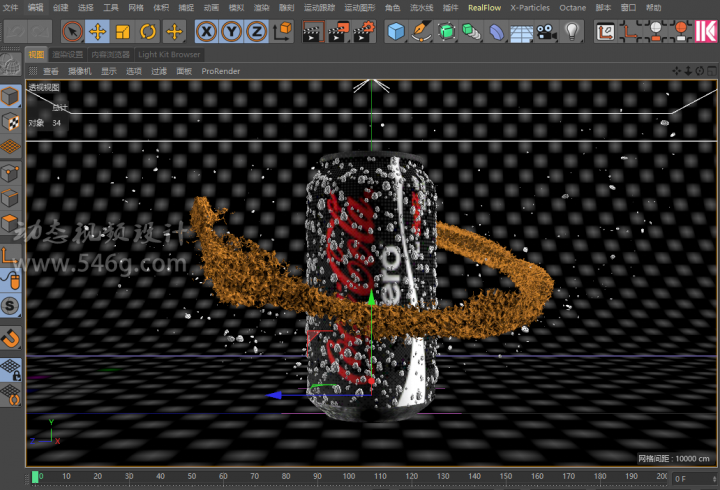720x490 pixels.
Task: Open the viewport 显示 menu
Action: 109,71
